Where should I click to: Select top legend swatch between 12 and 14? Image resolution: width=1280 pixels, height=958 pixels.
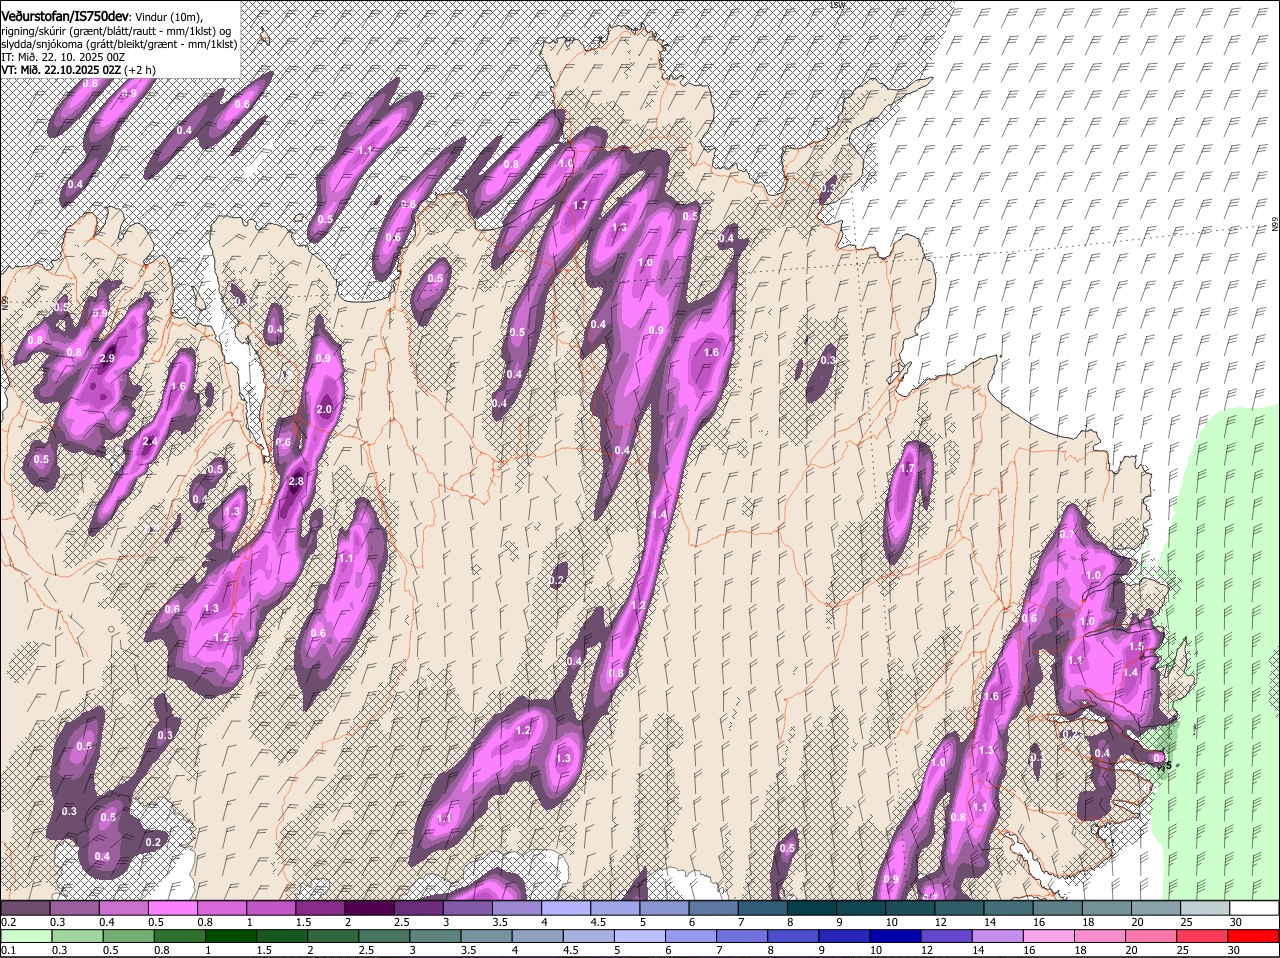(959, 907)
